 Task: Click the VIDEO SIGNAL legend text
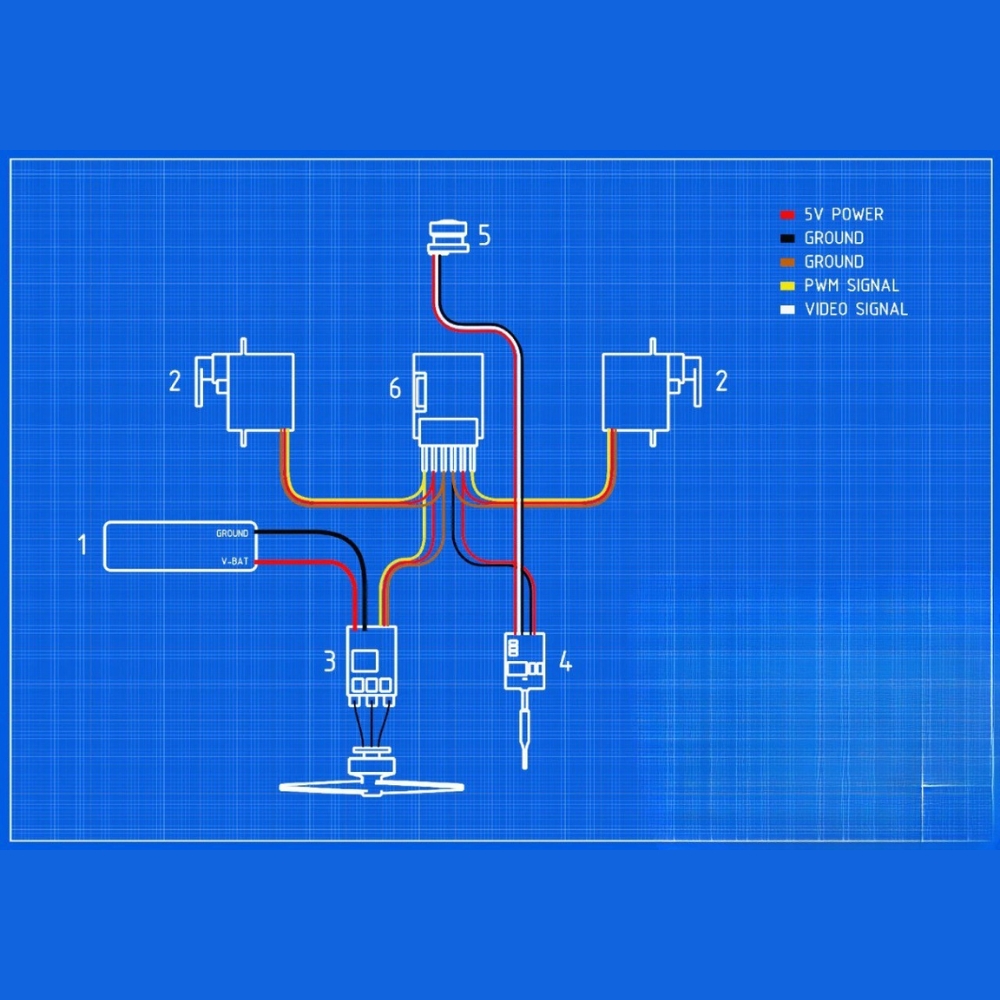856,309
